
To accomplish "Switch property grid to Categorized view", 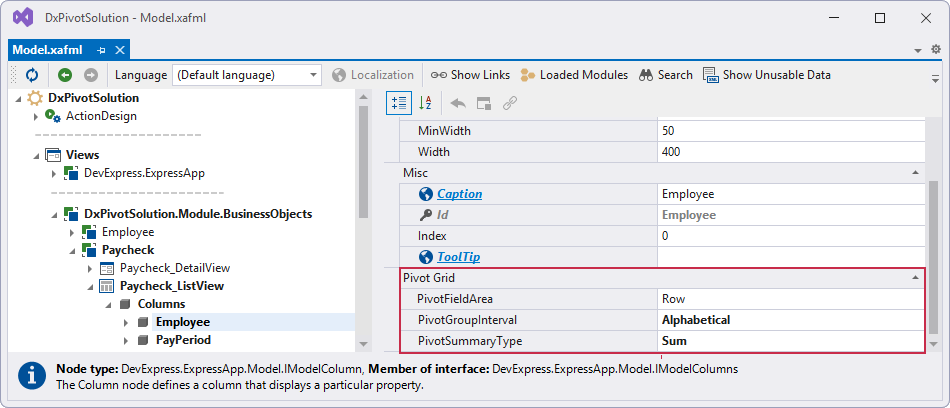I will (399, 103).
